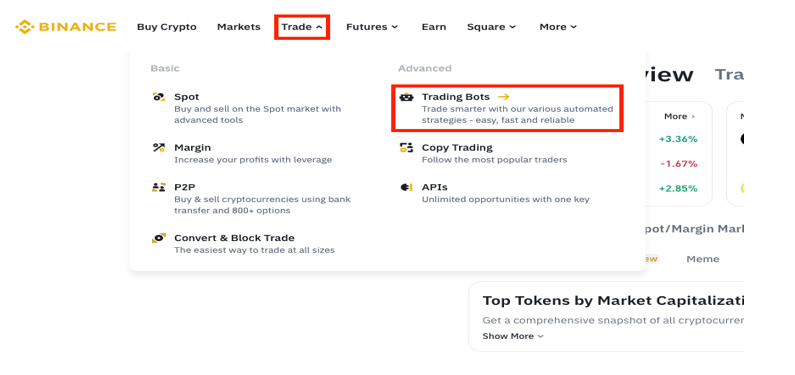Click the Binance logo icon
Viewport: 795px width, 375px height.
pos(24,27)
